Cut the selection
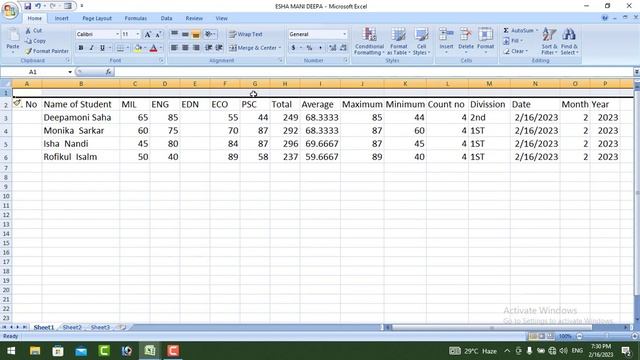This screenshot has height=360, width=640. [x=34, y=31]
